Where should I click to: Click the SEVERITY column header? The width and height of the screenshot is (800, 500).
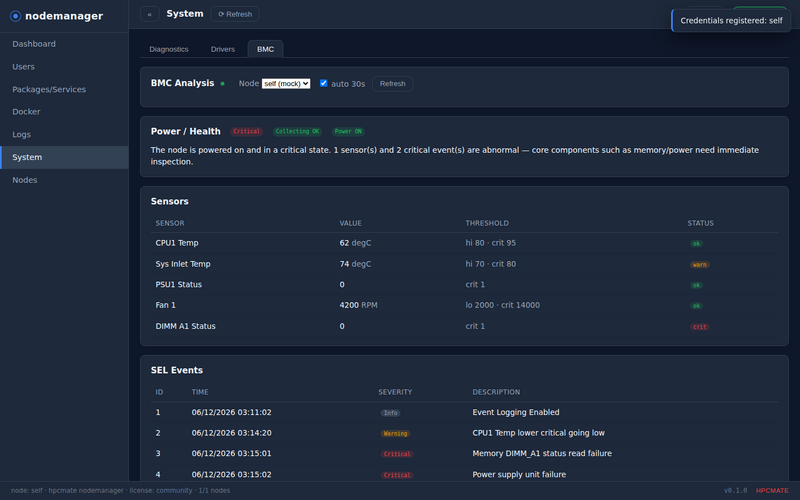tap(395, 392)
